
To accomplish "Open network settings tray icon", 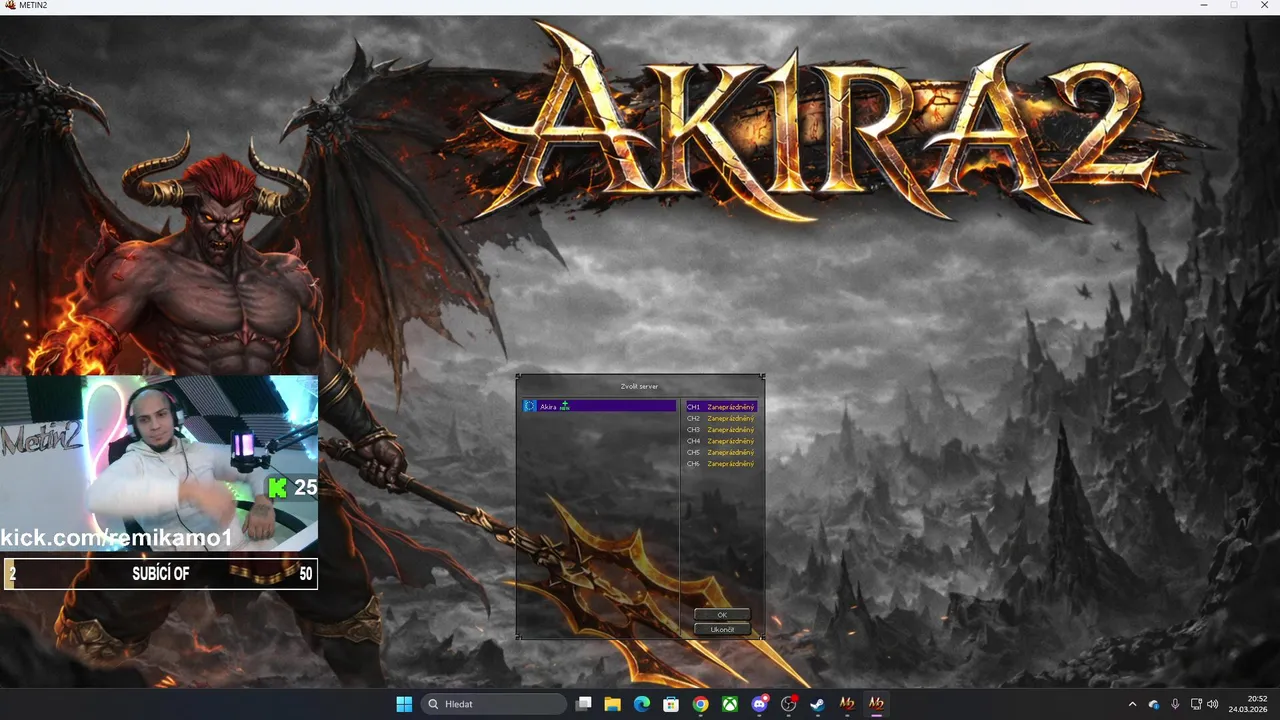I will [x=1196, y=704].
